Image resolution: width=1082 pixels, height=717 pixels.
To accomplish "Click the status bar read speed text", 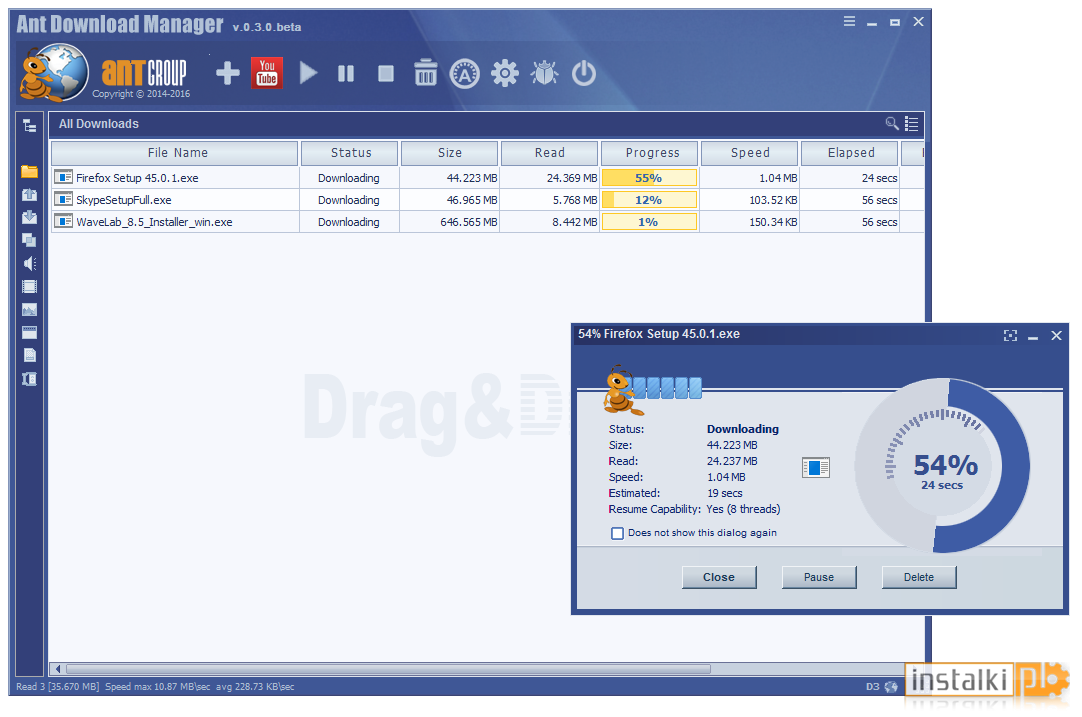I will [155, 687].
